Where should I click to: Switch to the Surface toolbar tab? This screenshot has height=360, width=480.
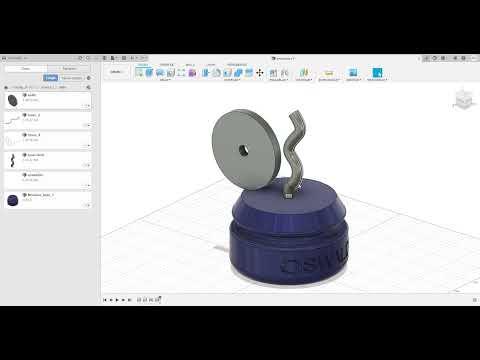[167, 64]
